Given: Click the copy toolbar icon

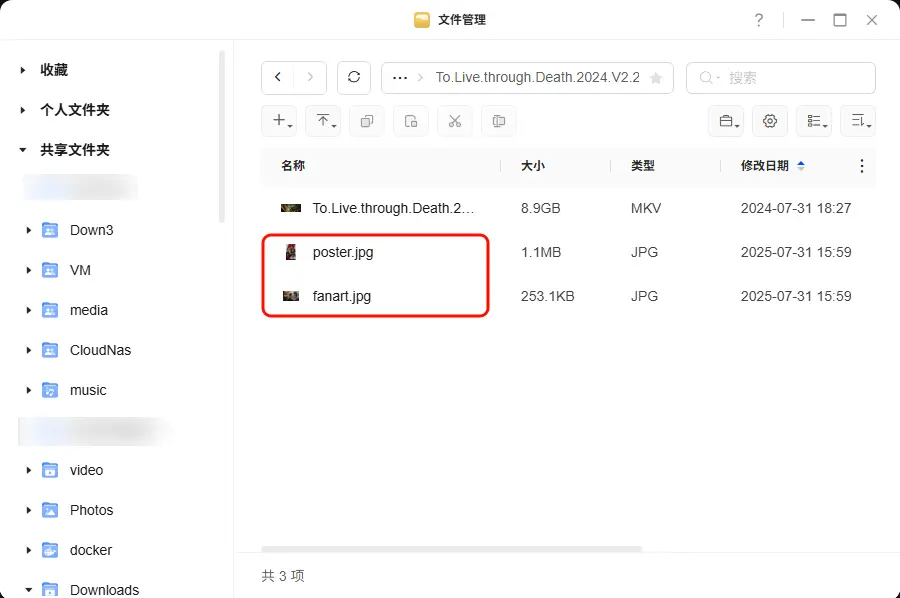Looking at the screenshot, I should [x=367, y=121].
